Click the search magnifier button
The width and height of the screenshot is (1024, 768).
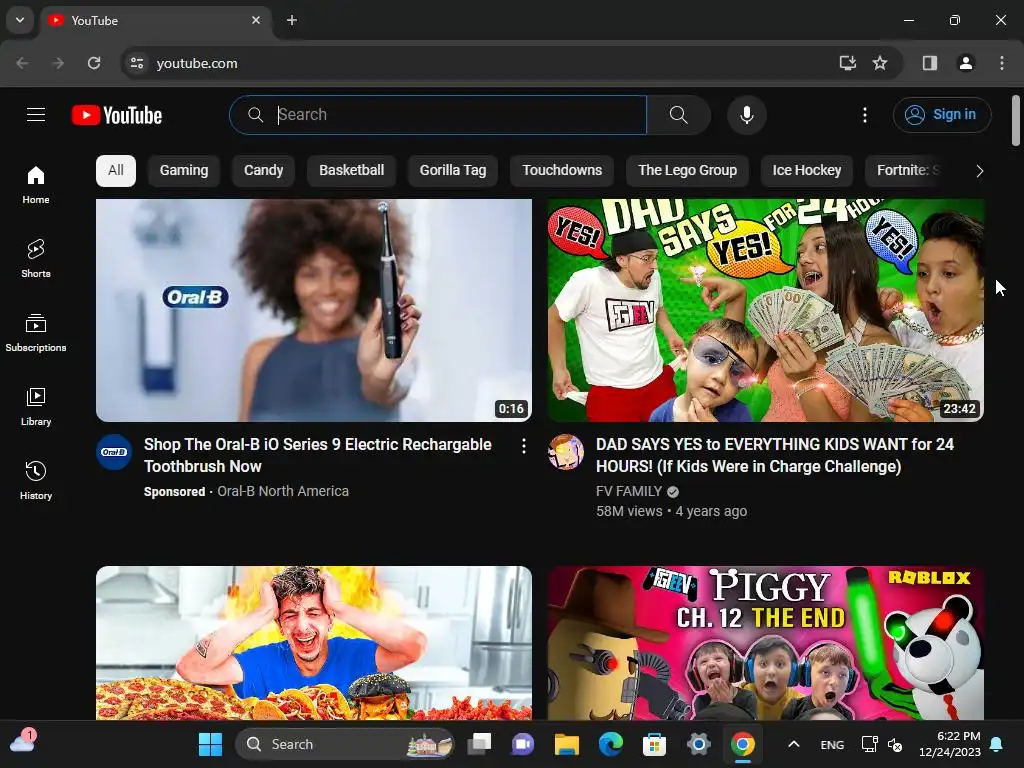679,115
